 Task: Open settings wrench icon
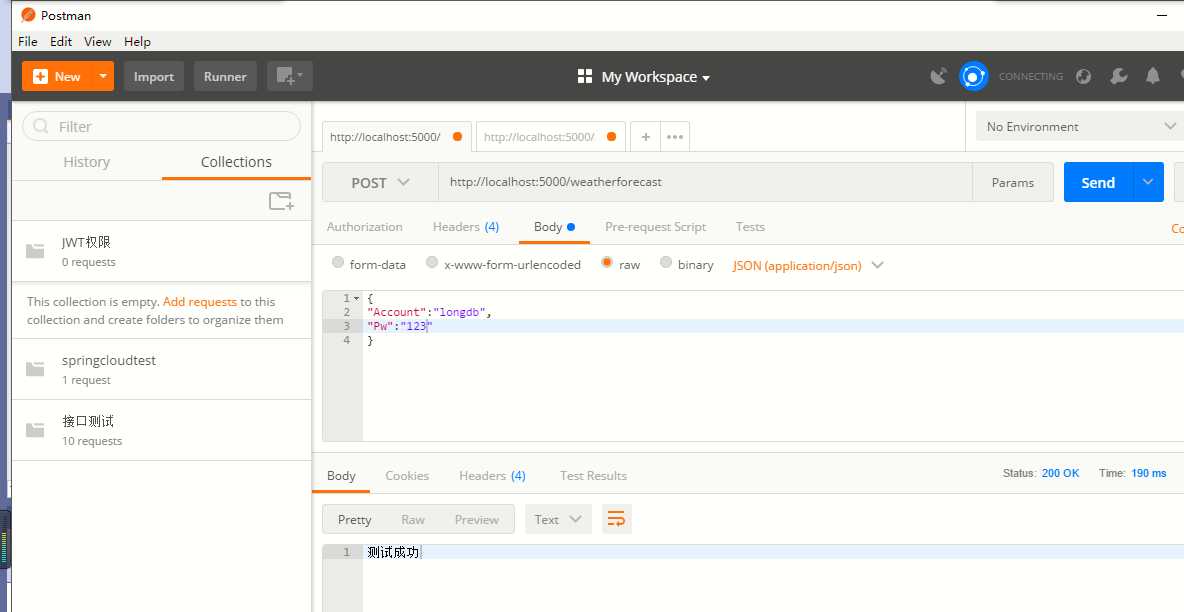point(1118,76)
